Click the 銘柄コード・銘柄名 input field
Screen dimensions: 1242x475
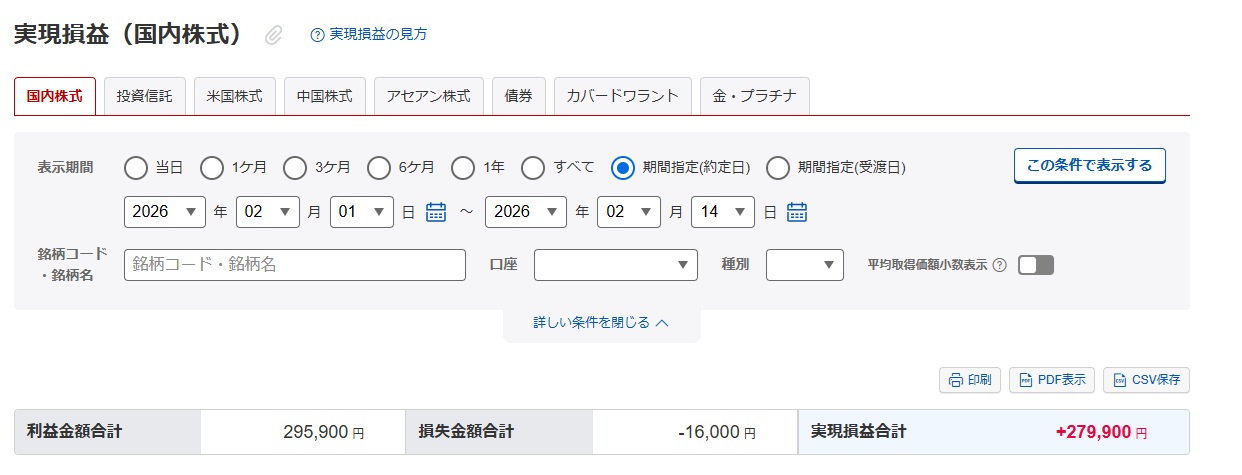(295, 265)
